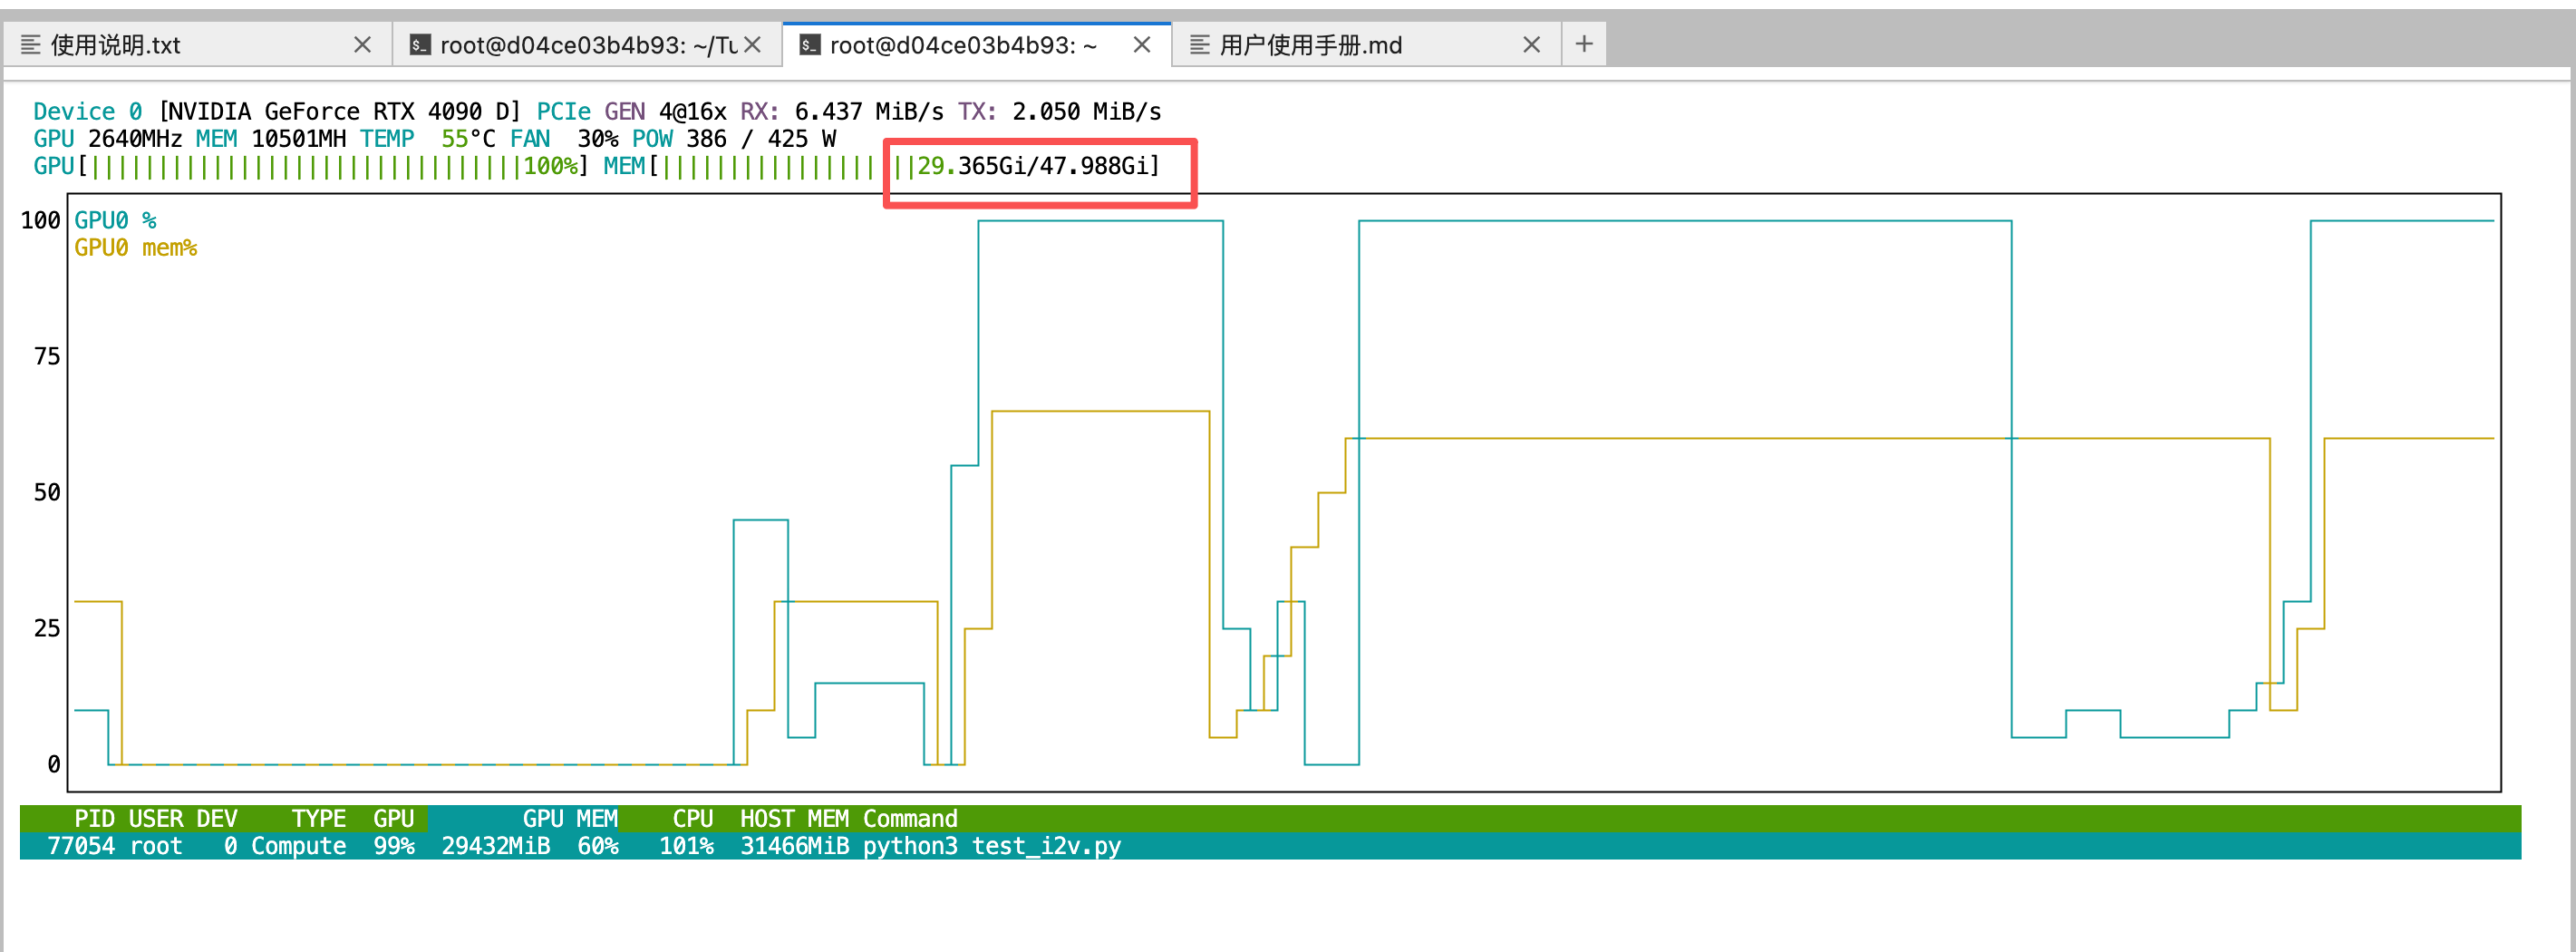
Task: Close the 使用说明.txt tab
Action: pyautogui.click(x=362, y=45)
